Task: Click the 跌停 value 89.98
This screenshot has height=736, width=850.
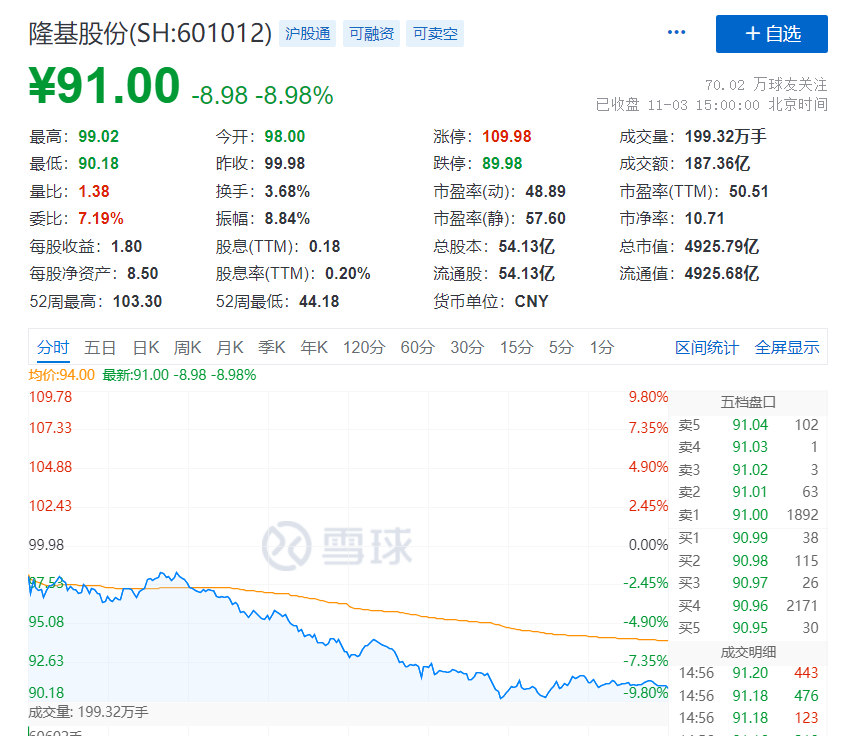Action: click(x=502, y=163)
